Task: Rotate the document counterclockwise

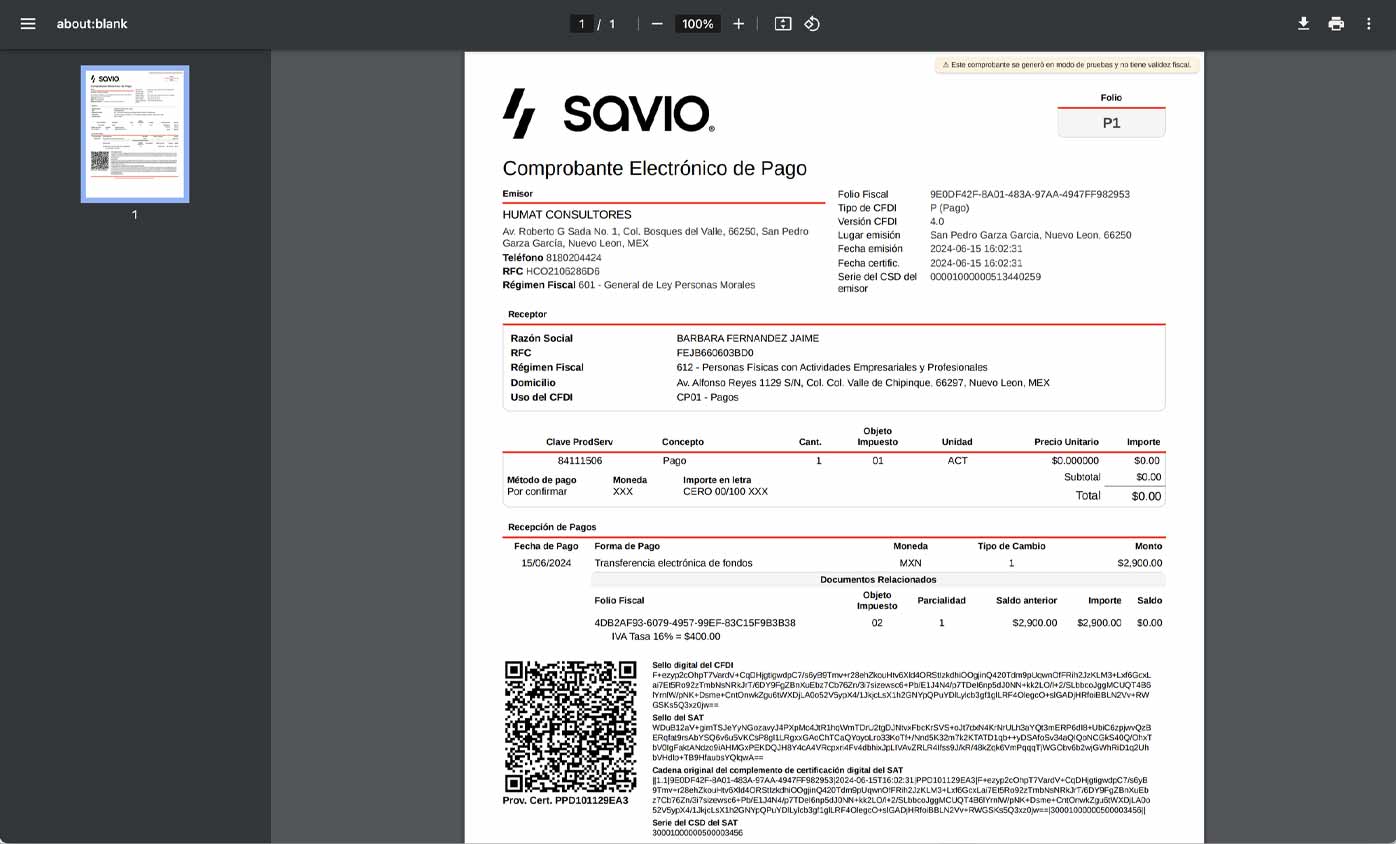Action: pos(812,24)
